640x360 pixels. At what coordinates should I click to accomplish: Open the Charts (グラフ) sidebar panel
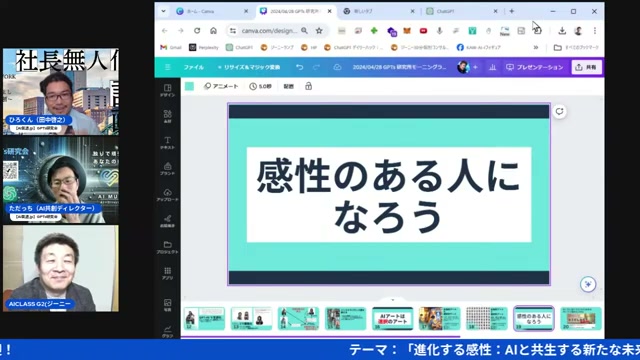[x=167, y=331]
